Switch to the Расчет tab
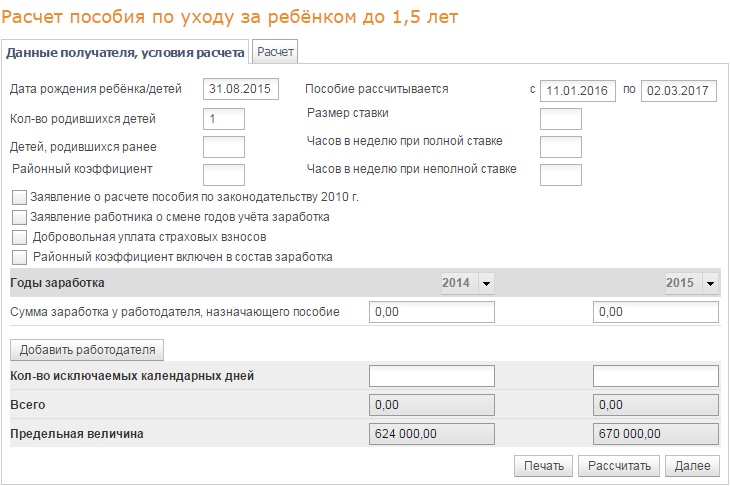 coord(274,52)
